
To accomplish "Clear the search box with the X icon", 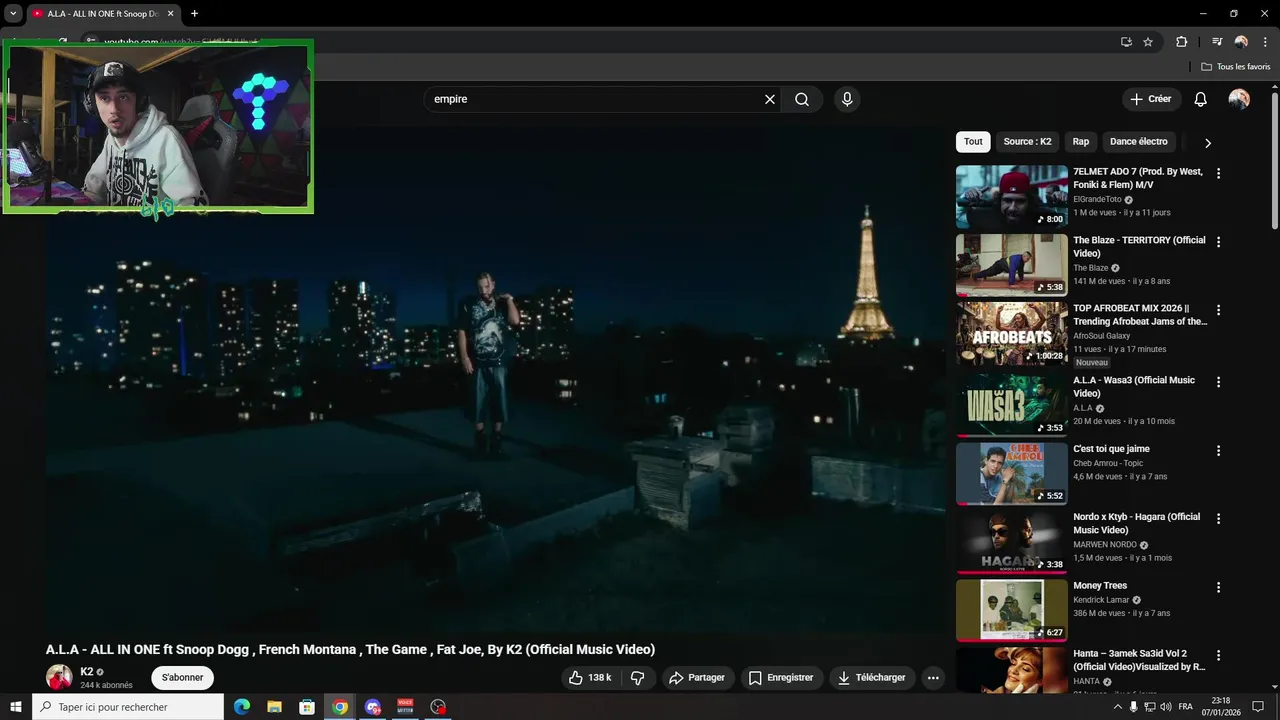I will click(770, 99).
